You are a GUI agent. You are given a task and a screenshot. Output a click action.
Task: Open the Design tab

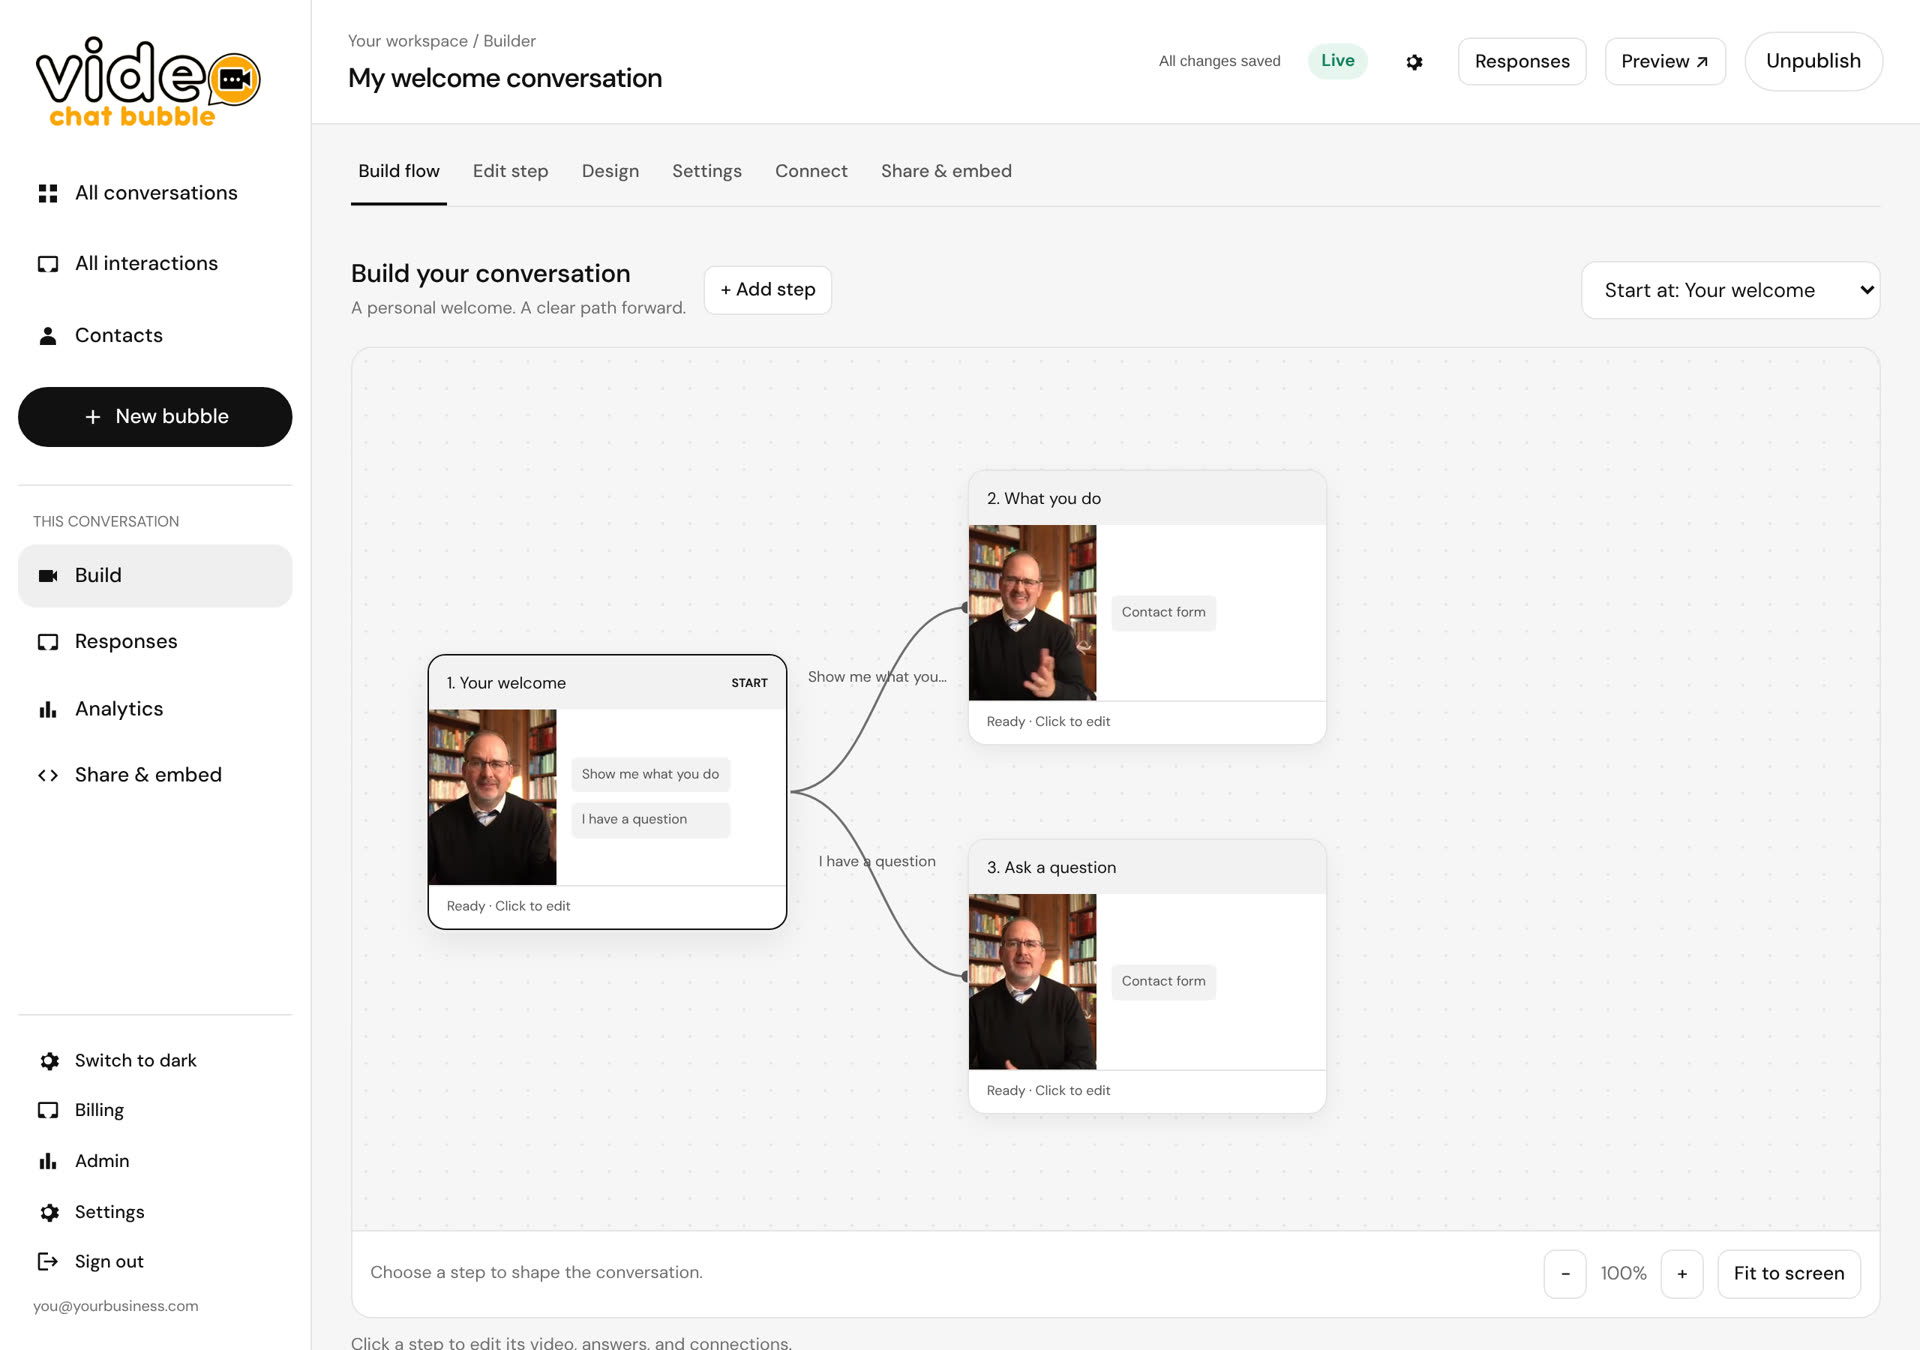[610, 171]
